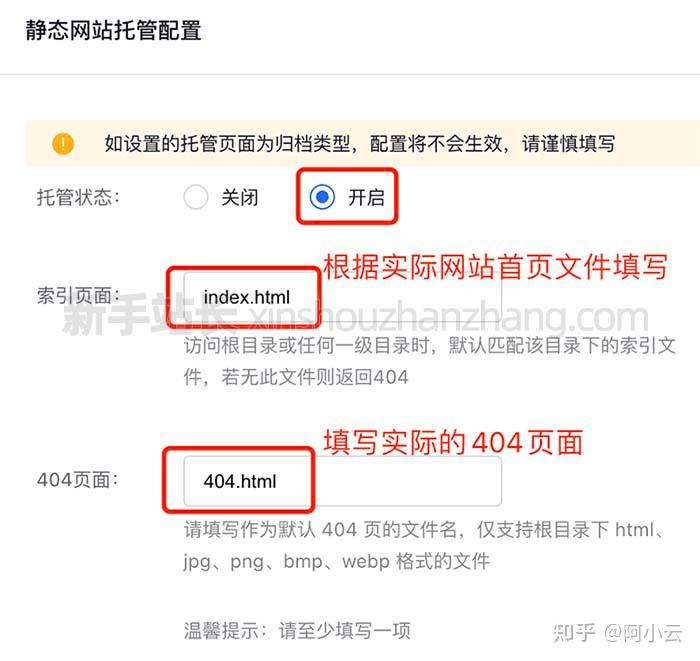The image size is (700, 661).
Task: Click the red note 根据实际网站首页文件填写
Action: [495, 267]
